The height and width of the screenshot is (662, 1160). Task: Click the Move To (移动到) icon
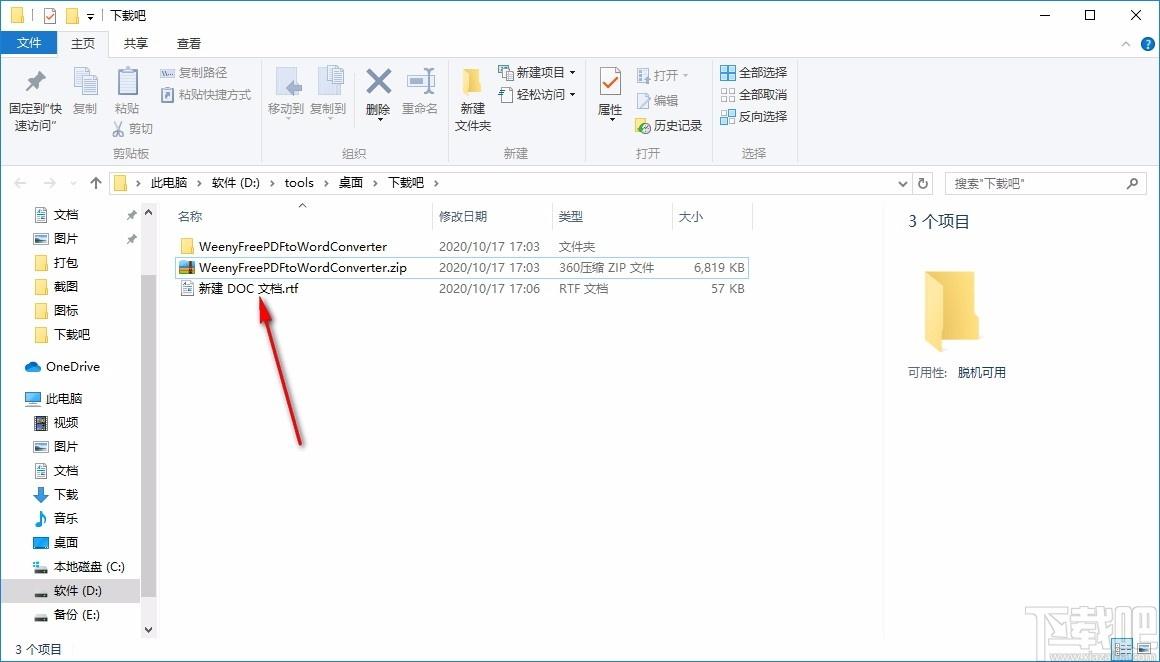point(288,81)
